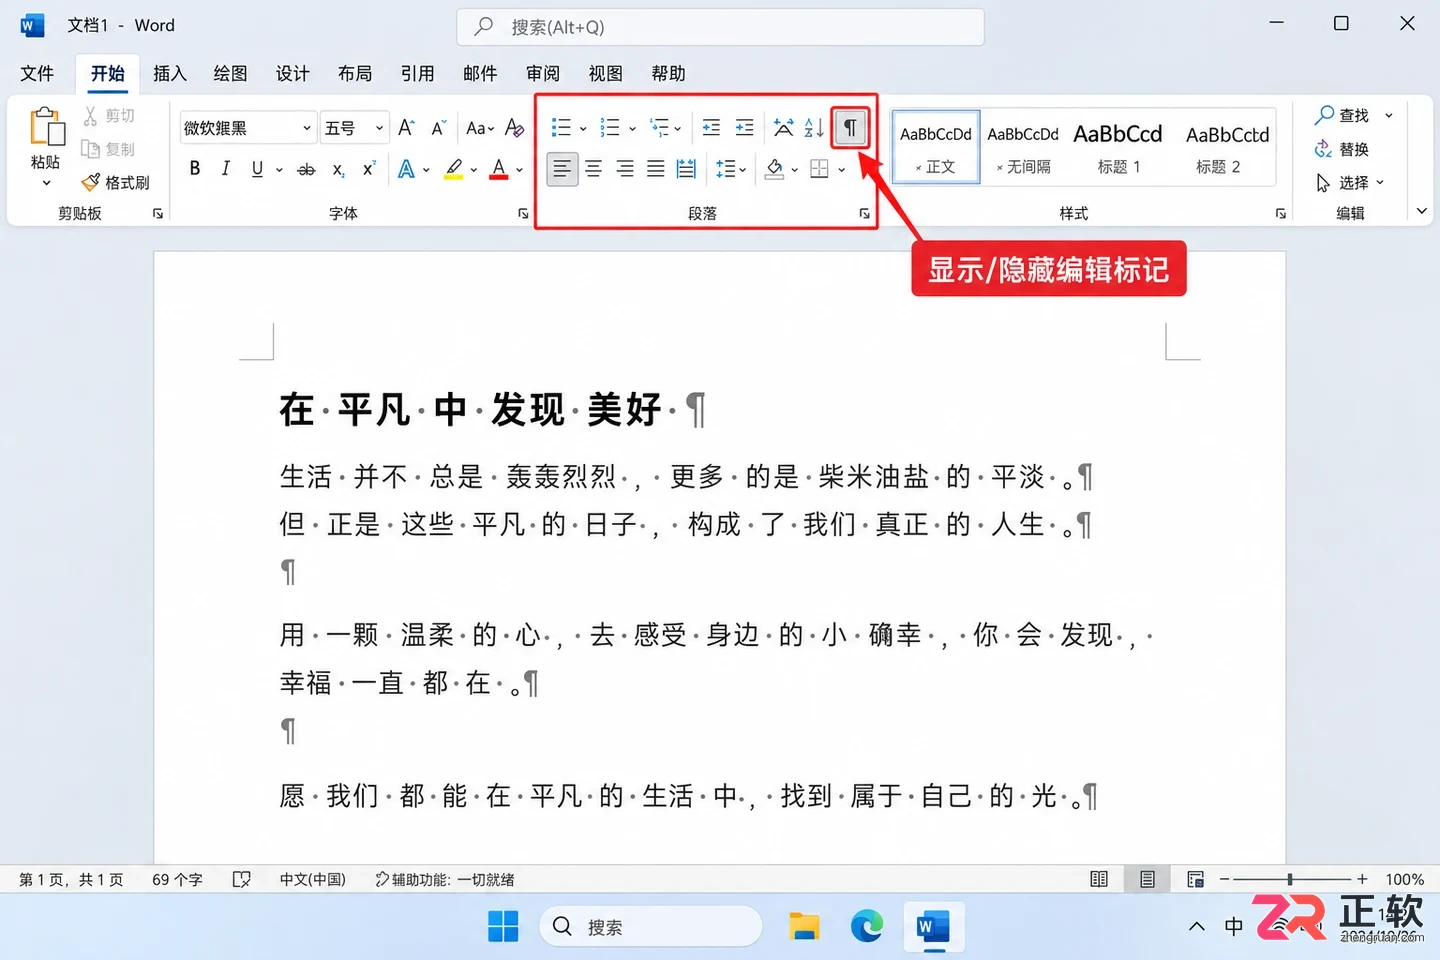Apply bold formatting with the B button

click(195, 169)
